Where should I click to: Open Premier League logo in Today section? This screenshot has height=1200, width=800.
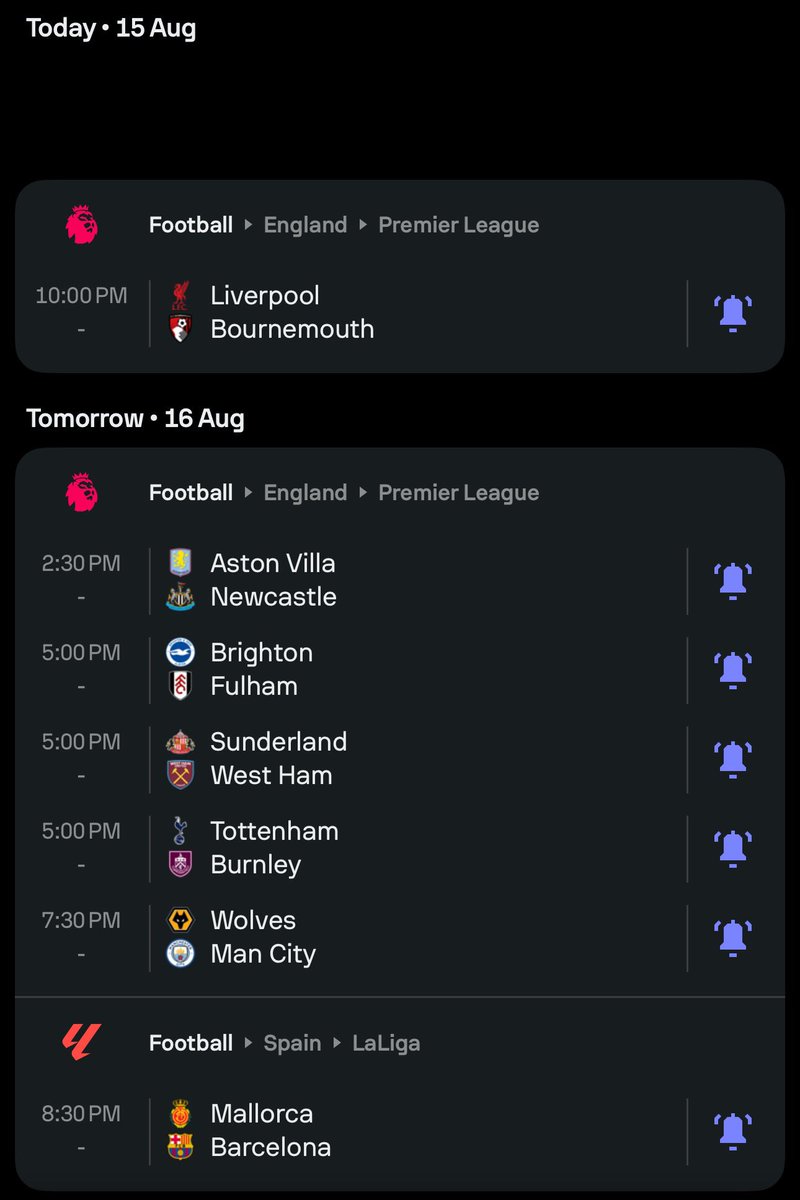[x=82, y=225]
